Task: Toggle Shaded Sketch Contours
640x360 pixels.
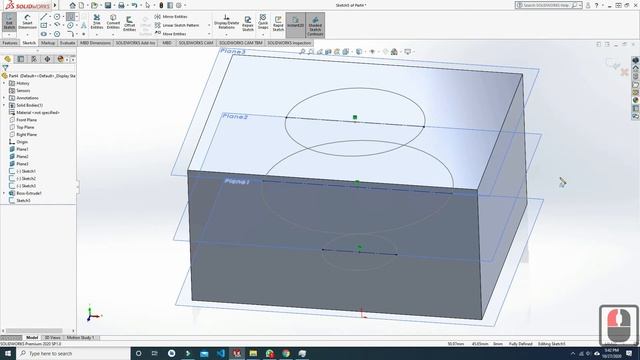Action: (315, 25)
